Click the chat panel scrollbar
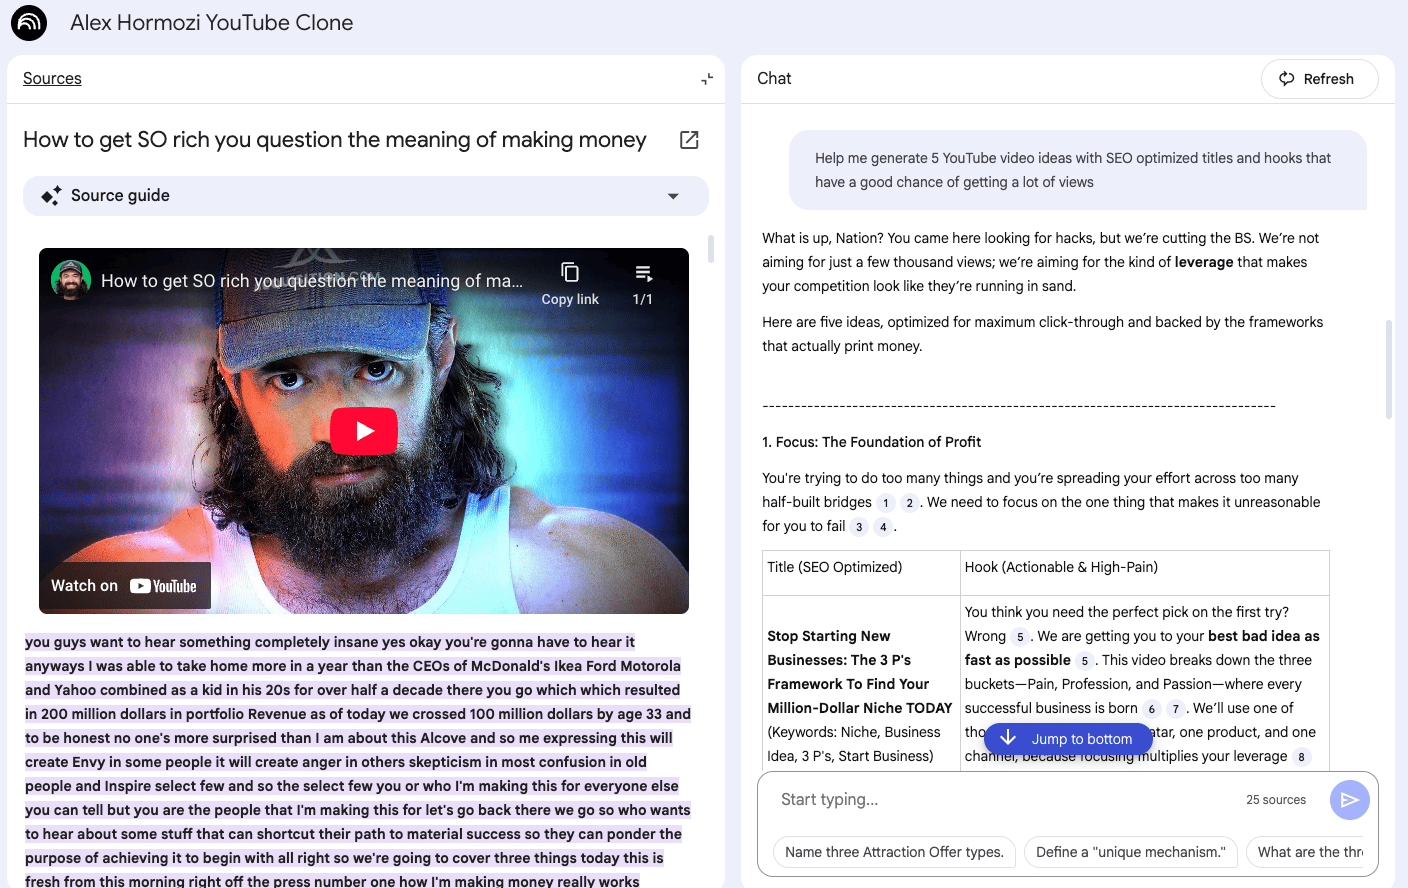 (x=1388, y=370)
